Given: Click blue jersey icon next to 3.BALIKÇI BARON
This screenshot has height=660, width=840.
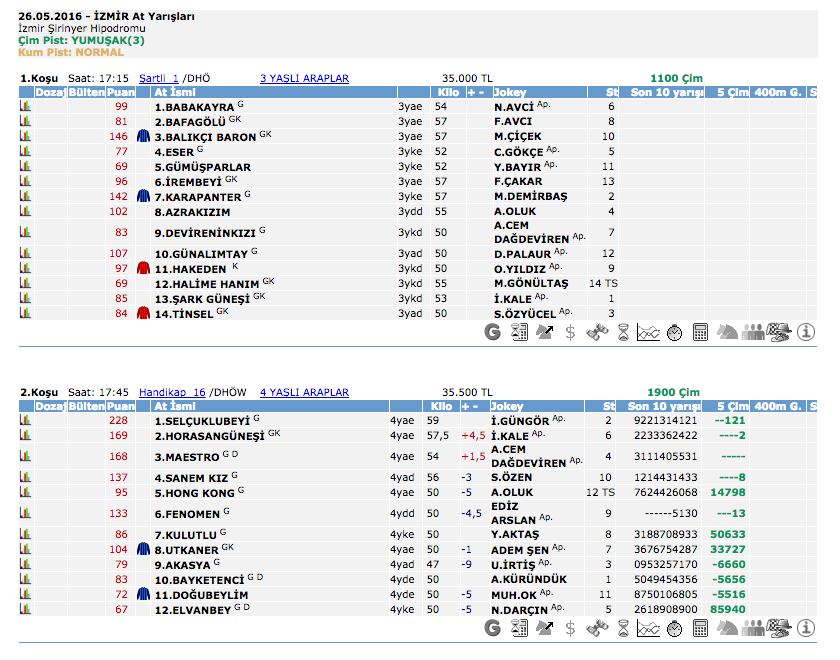Looking at the screenshot, I should pos(142,136).
